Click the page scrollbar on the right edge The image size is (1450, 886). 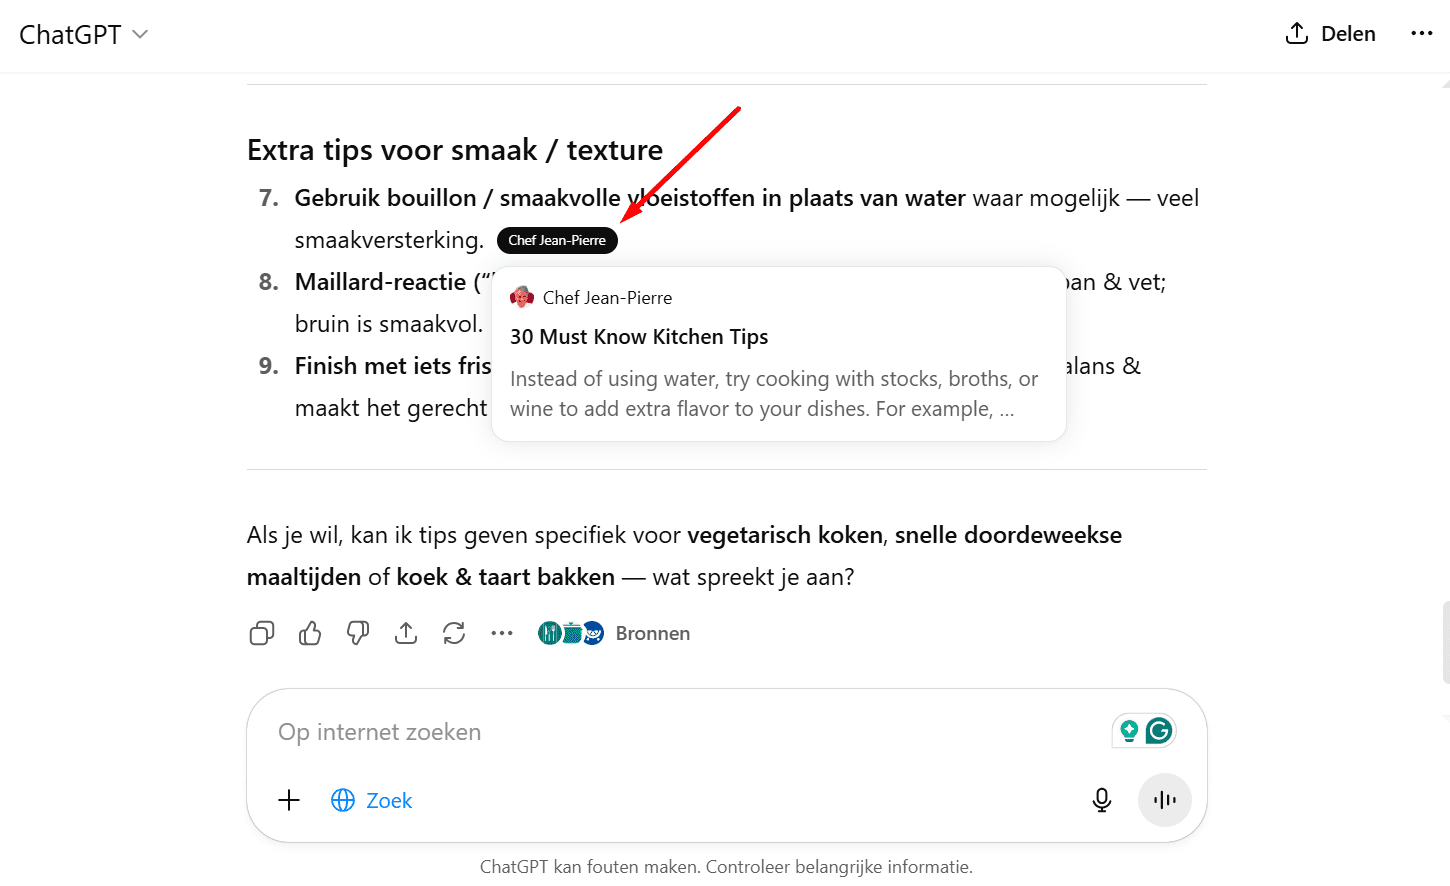[x=1445, y=642]
